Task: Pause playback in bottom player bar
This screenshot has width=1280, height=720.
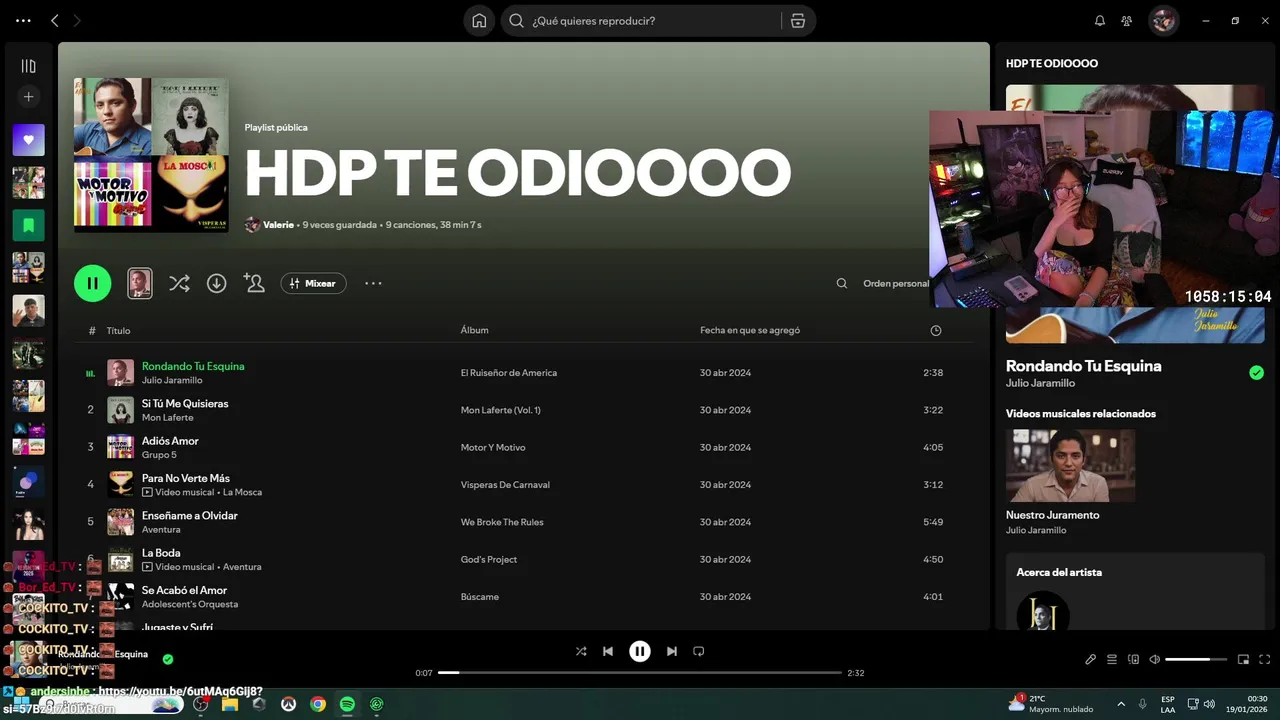Action: [640, 651]
